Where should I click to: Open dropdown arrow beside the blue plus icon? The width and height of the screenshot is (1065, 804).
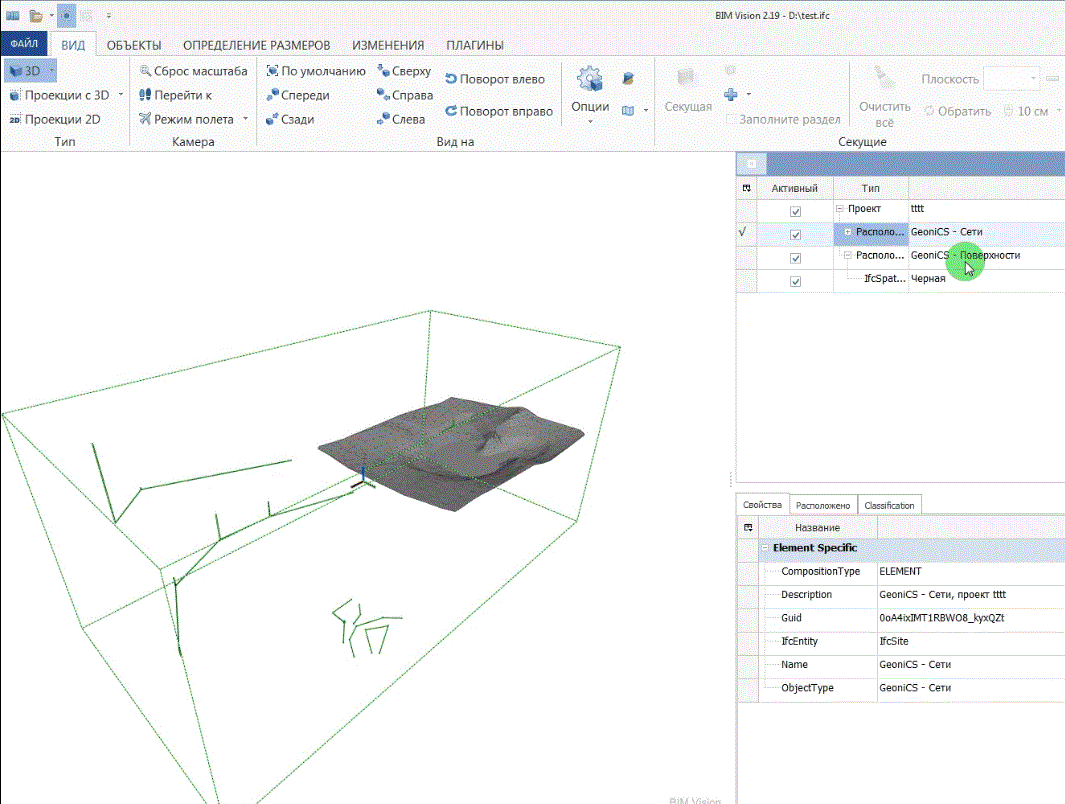(748, 94)
